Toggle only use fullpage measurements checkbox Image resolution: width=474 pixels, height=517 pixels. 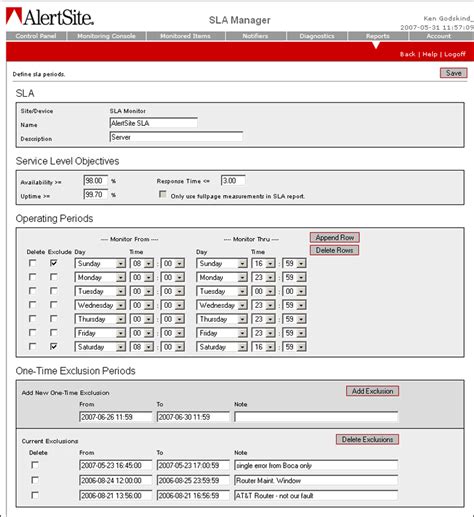163,194
